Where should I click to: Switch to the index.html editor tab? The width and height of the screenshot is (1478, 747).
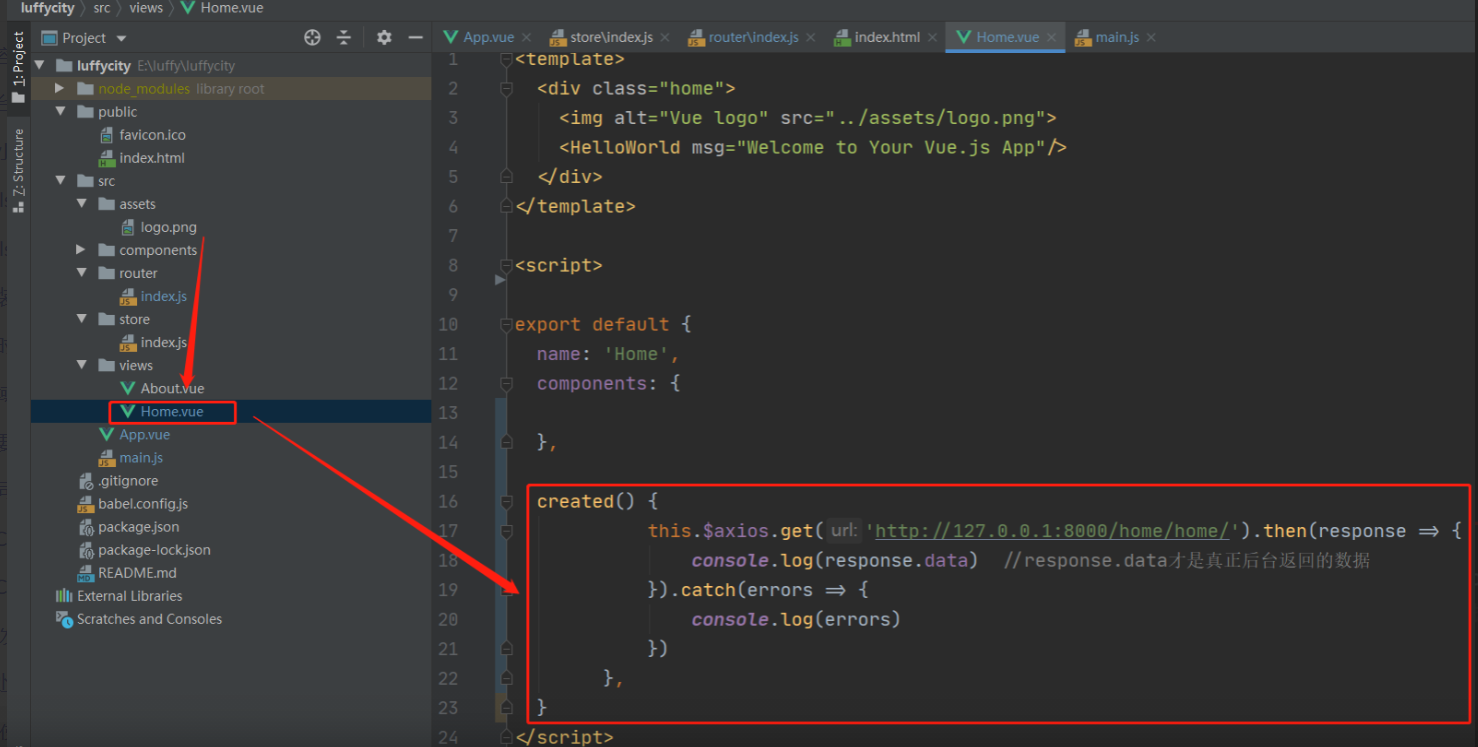click(886, 37)
